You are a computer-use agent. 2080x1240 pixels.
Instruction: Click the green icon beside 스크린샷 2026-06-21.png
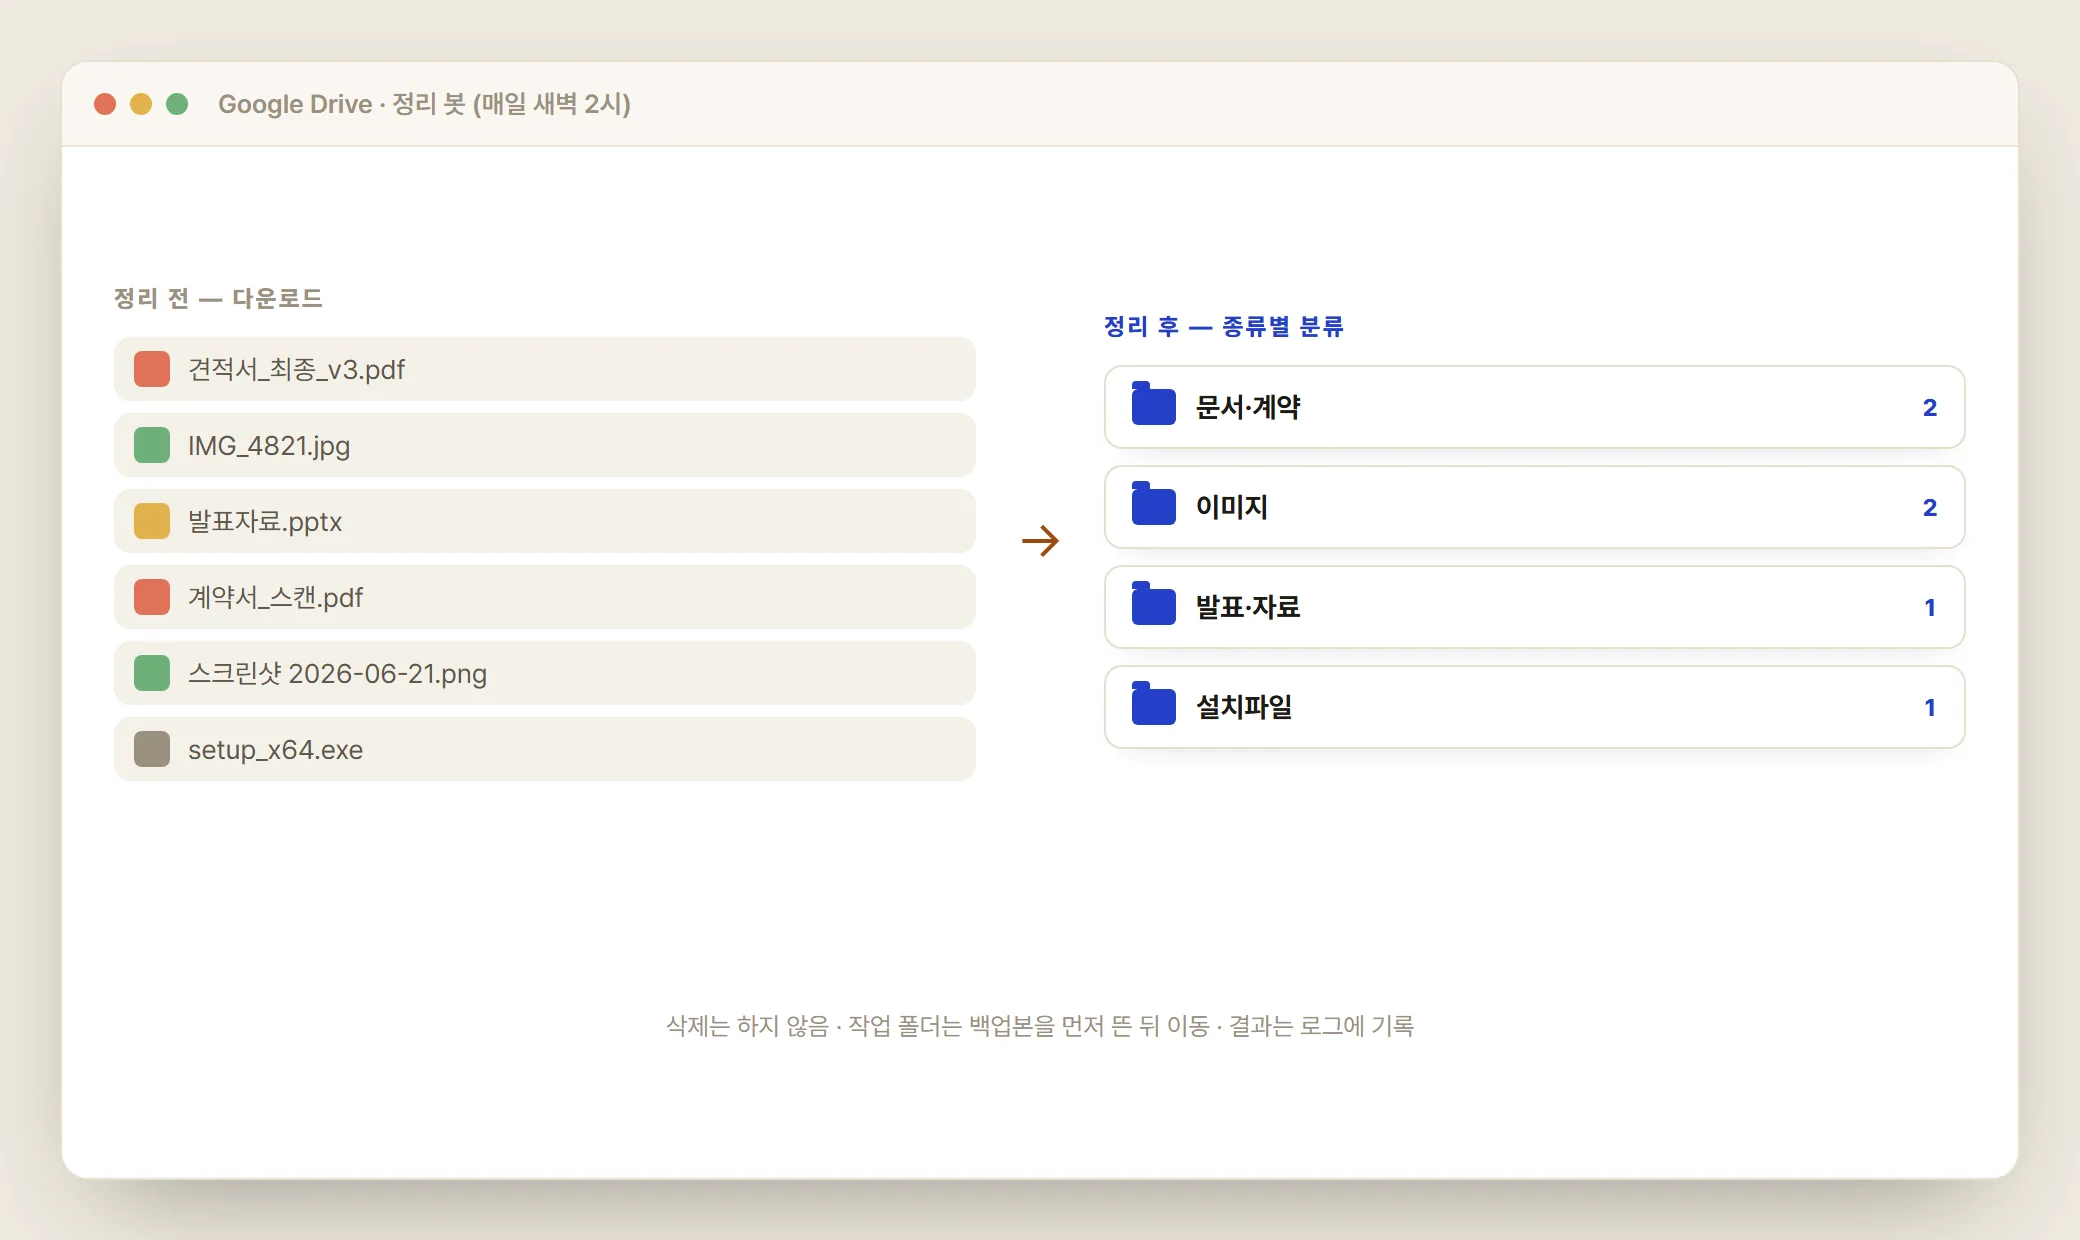(x=152, y=673)
